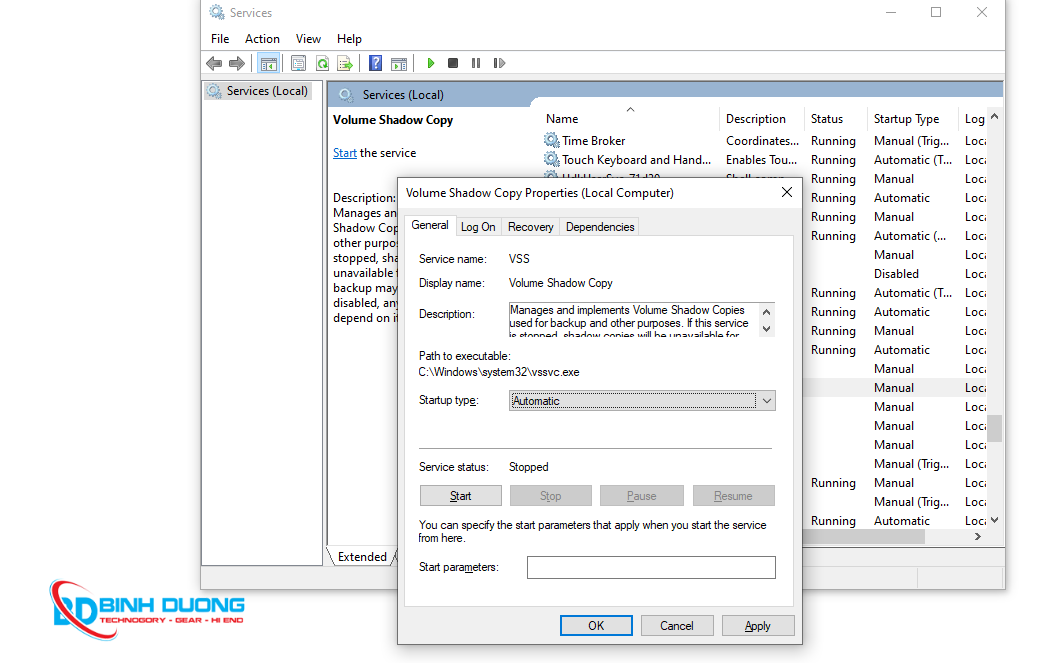Restart the service via the toolbar icon

(499, 63)
